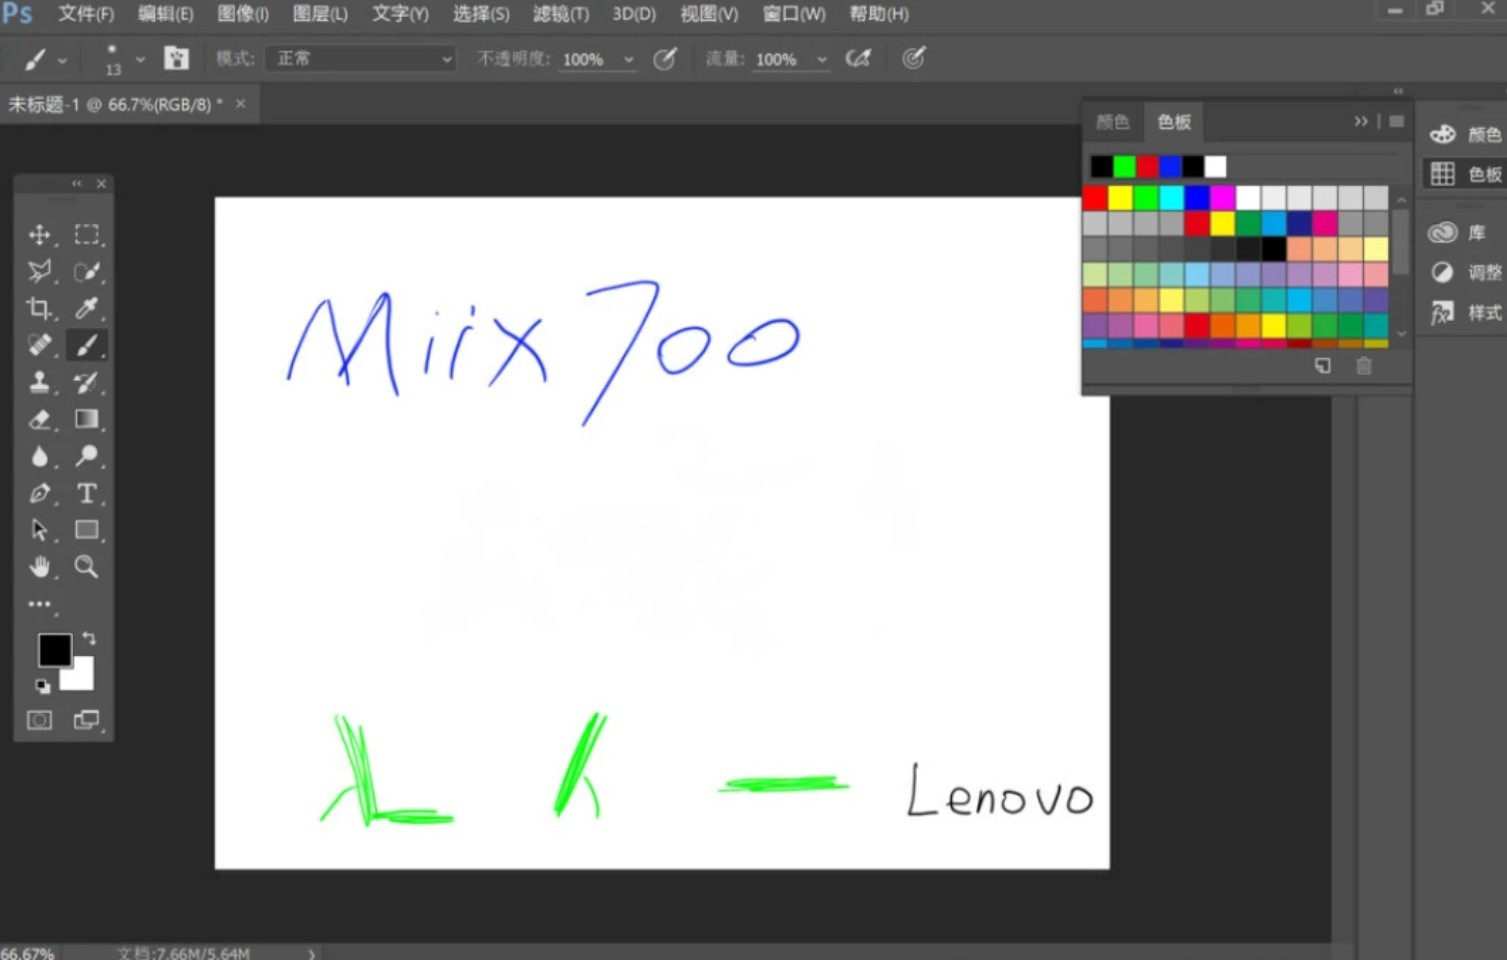
Task: Delete swatch trash icon
Action: click(1363, 366)
